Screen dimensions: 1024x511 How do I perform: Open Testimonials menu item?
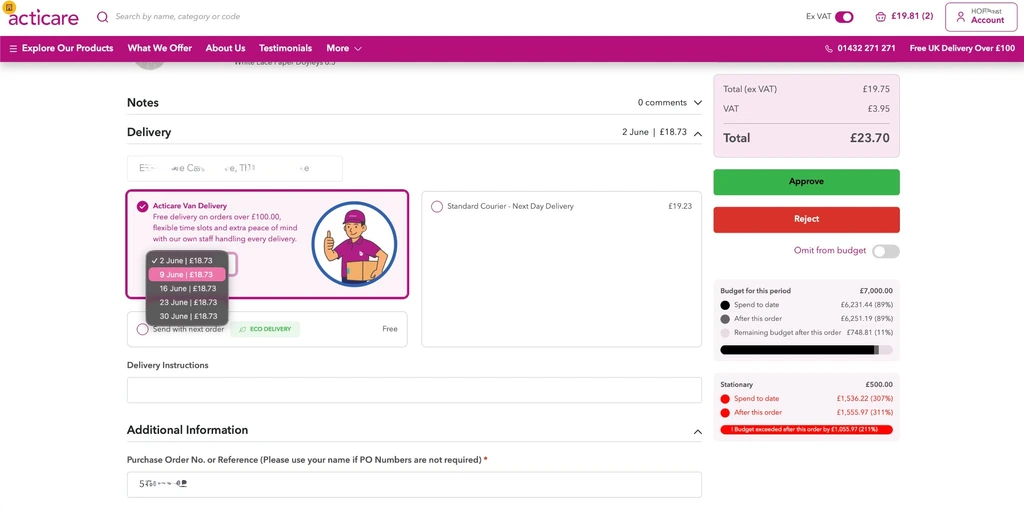click(285, 48)
